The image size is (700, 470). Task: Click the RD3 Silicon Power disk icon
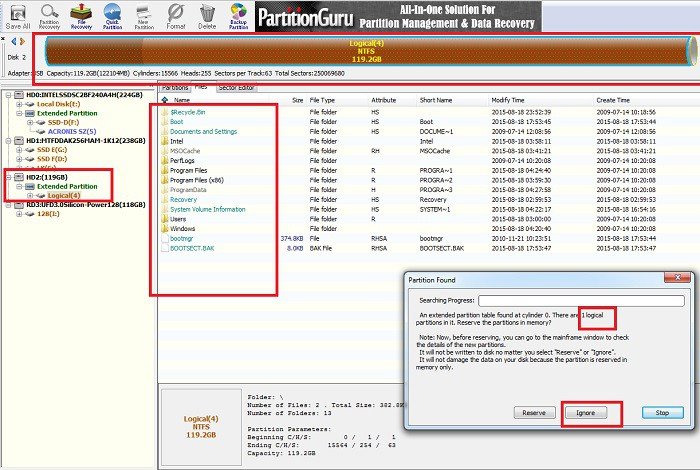19,205
